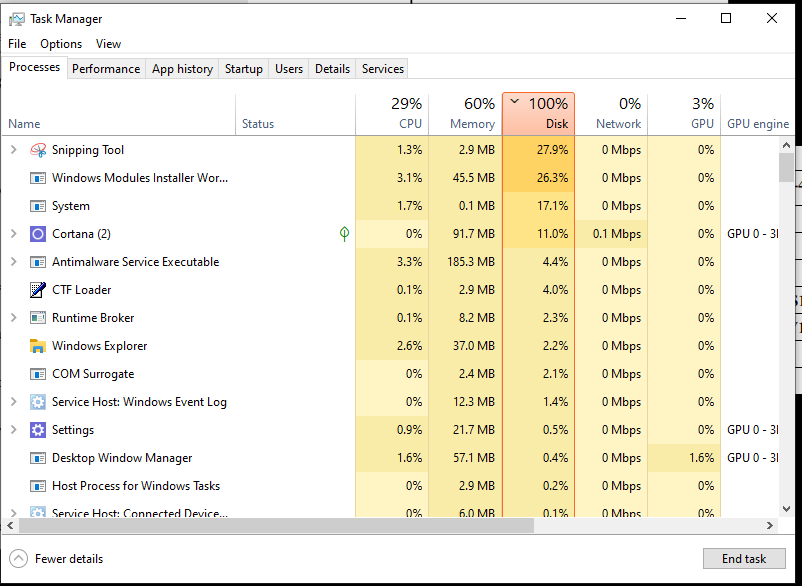
Task: Sort by the Disk column header
Action: pos(539,114)
